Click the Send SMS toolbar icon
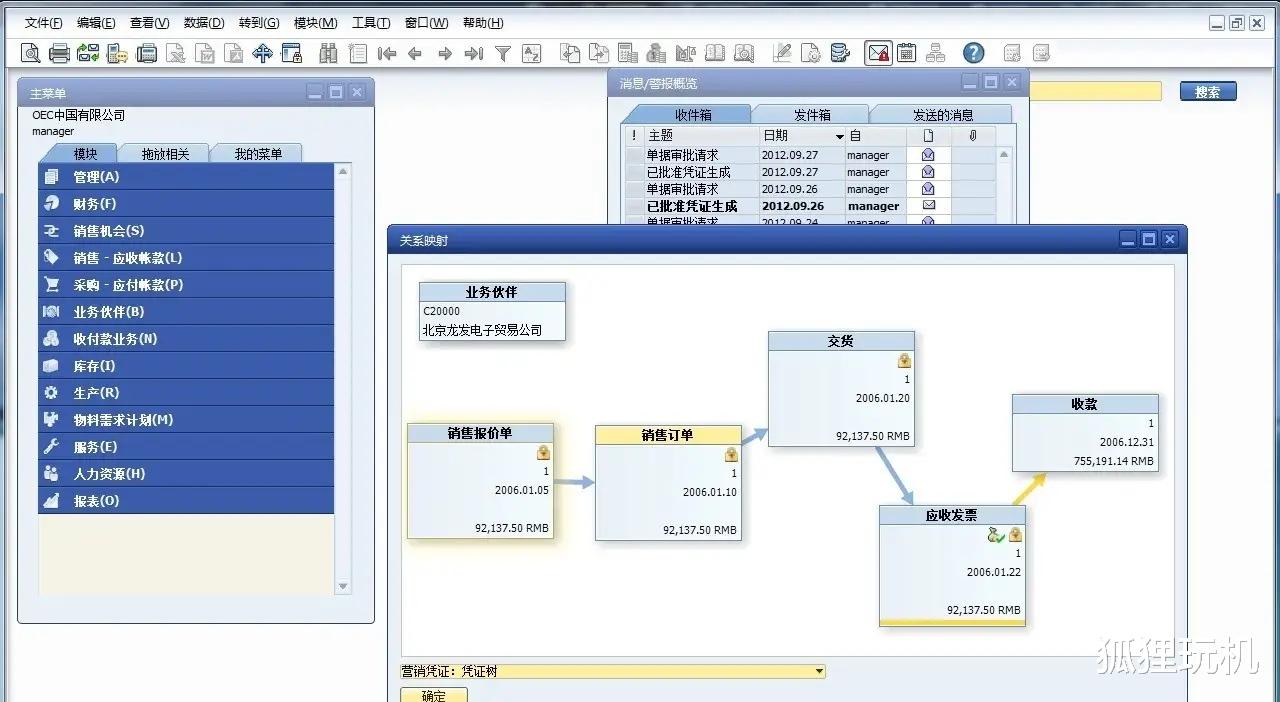 117,53
